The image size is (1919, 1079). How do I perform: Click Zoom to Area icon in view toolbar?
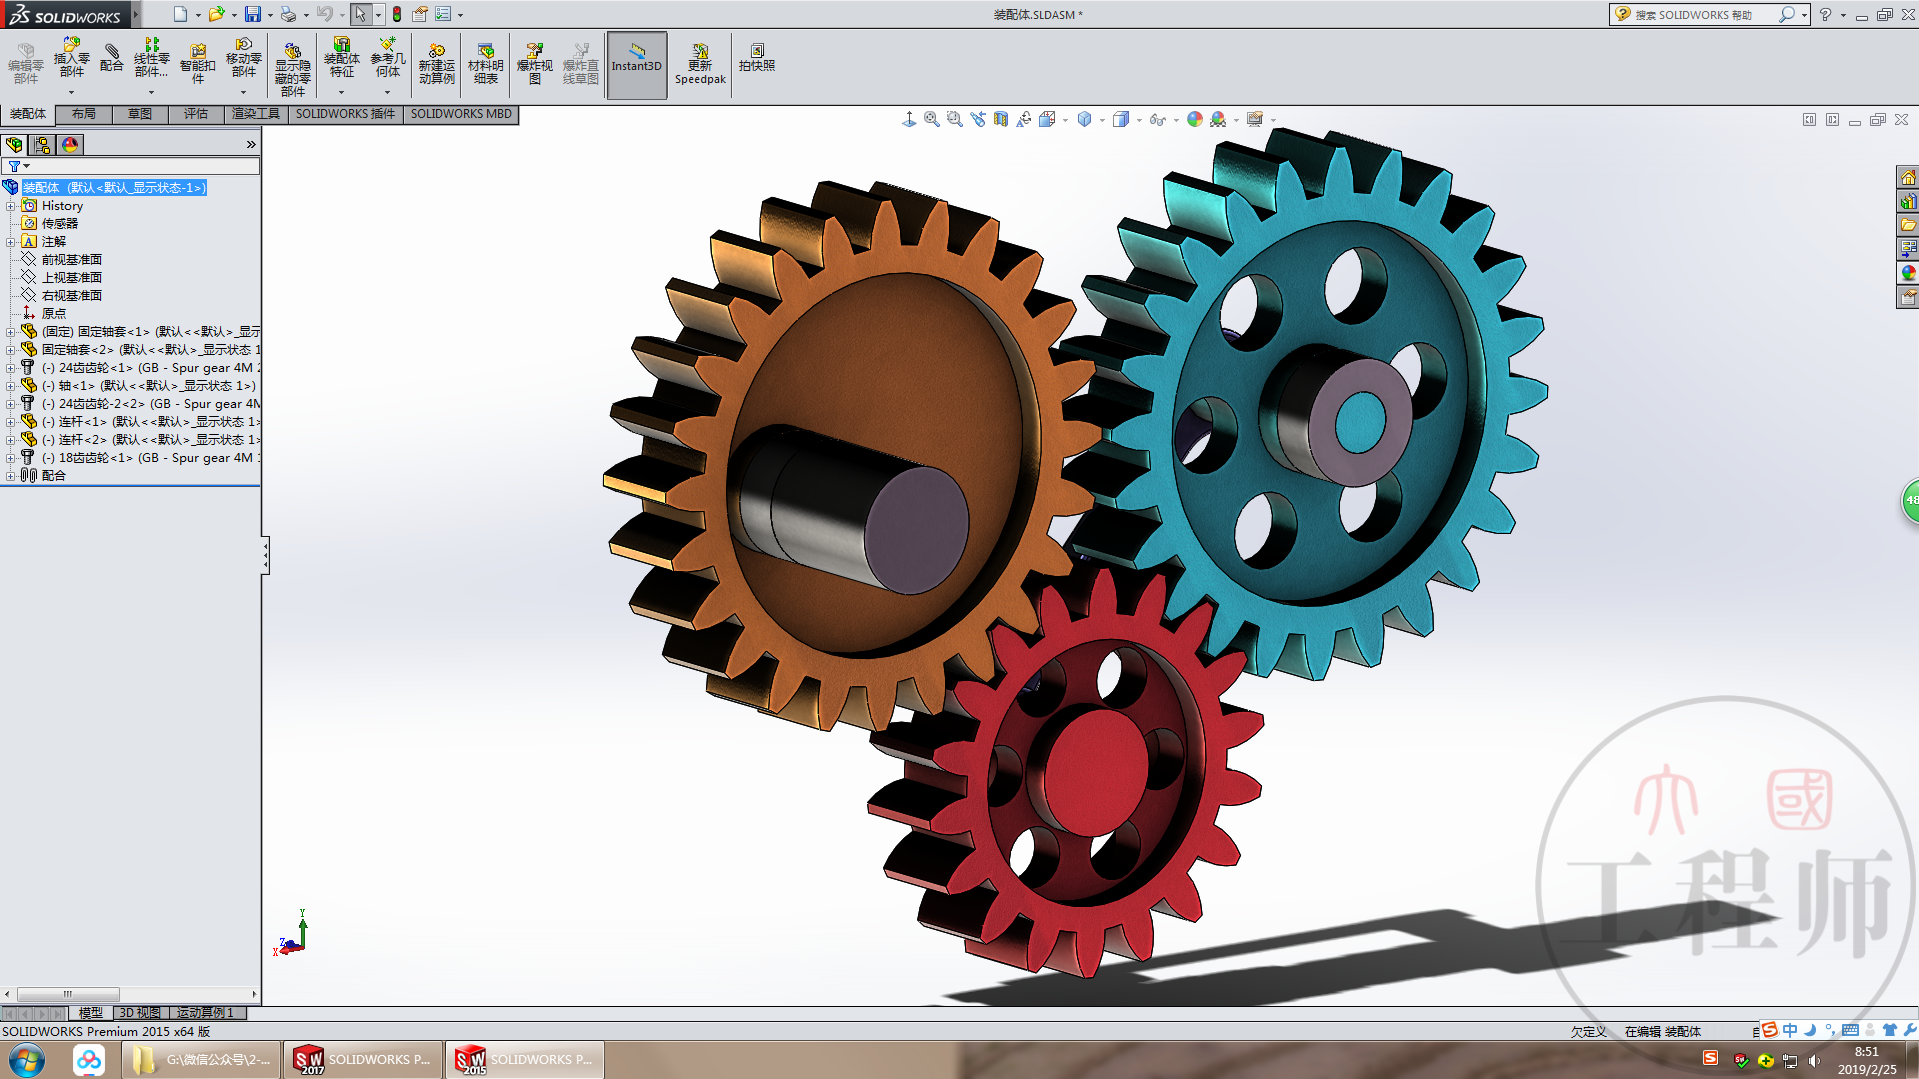pos(954,119)
